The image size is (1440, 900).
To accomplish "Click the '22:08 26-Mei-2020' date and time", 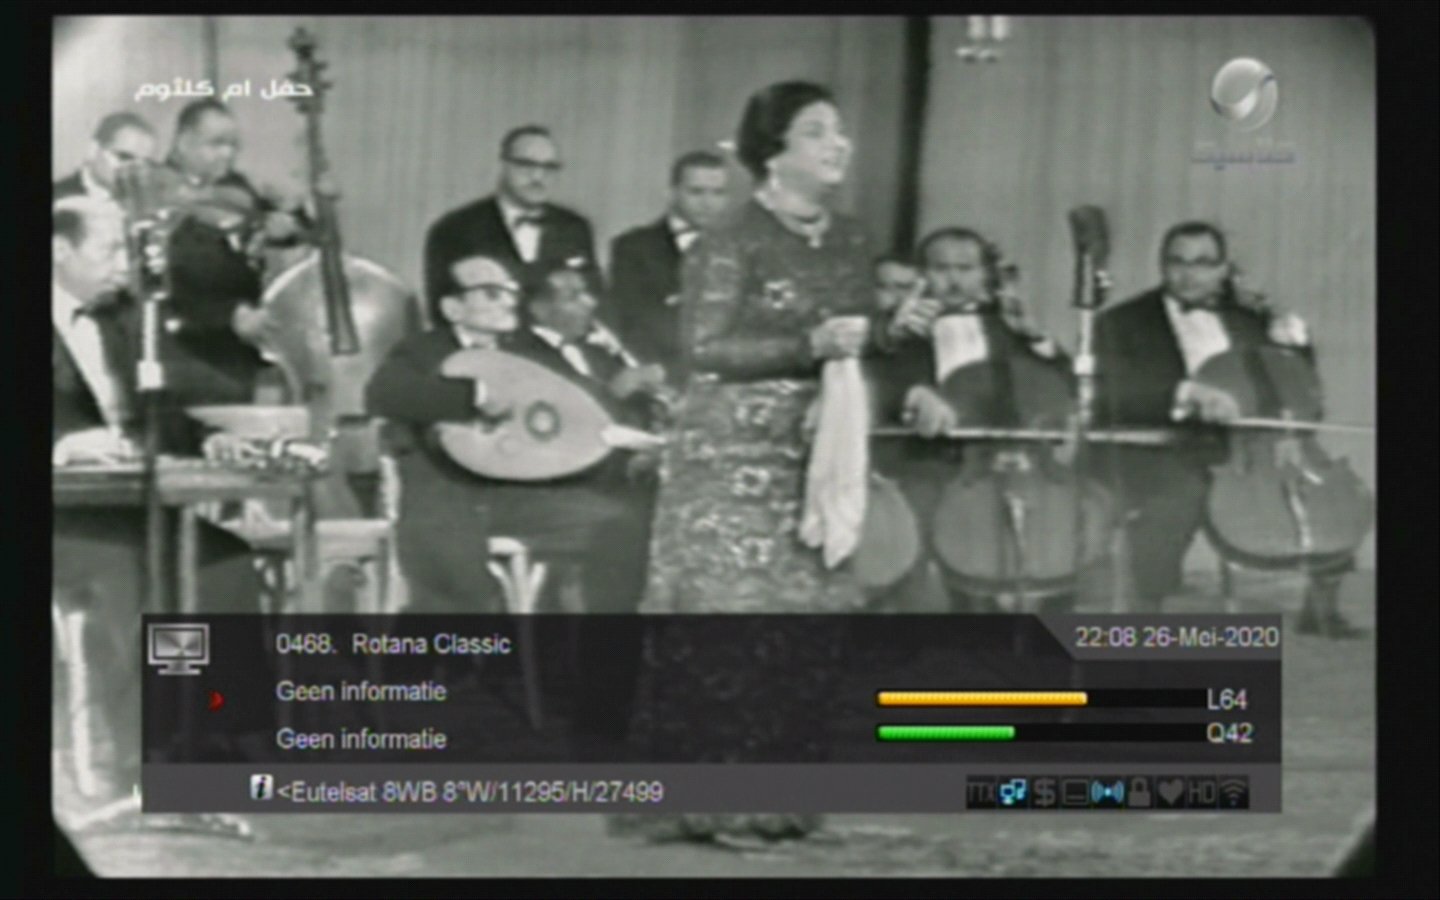I will click(x=1176, y=638).
